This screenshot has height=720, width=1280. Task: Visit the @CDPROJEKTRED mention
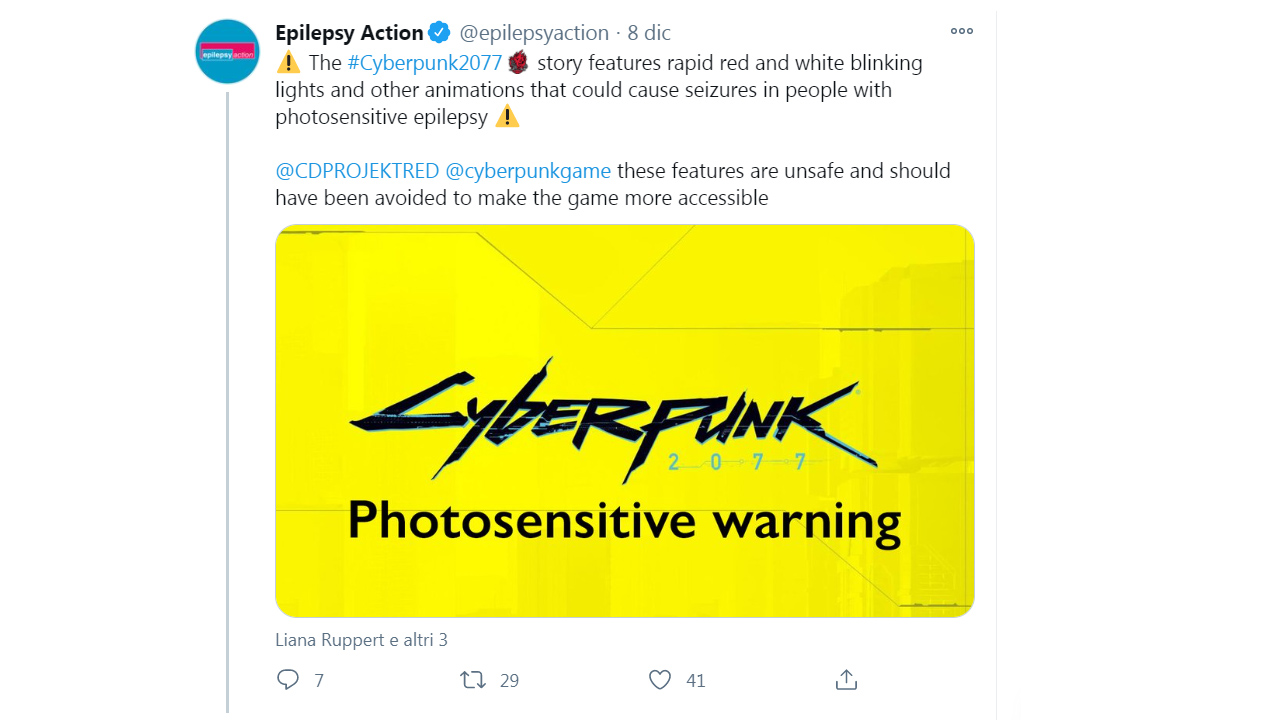tap(357, 171)
